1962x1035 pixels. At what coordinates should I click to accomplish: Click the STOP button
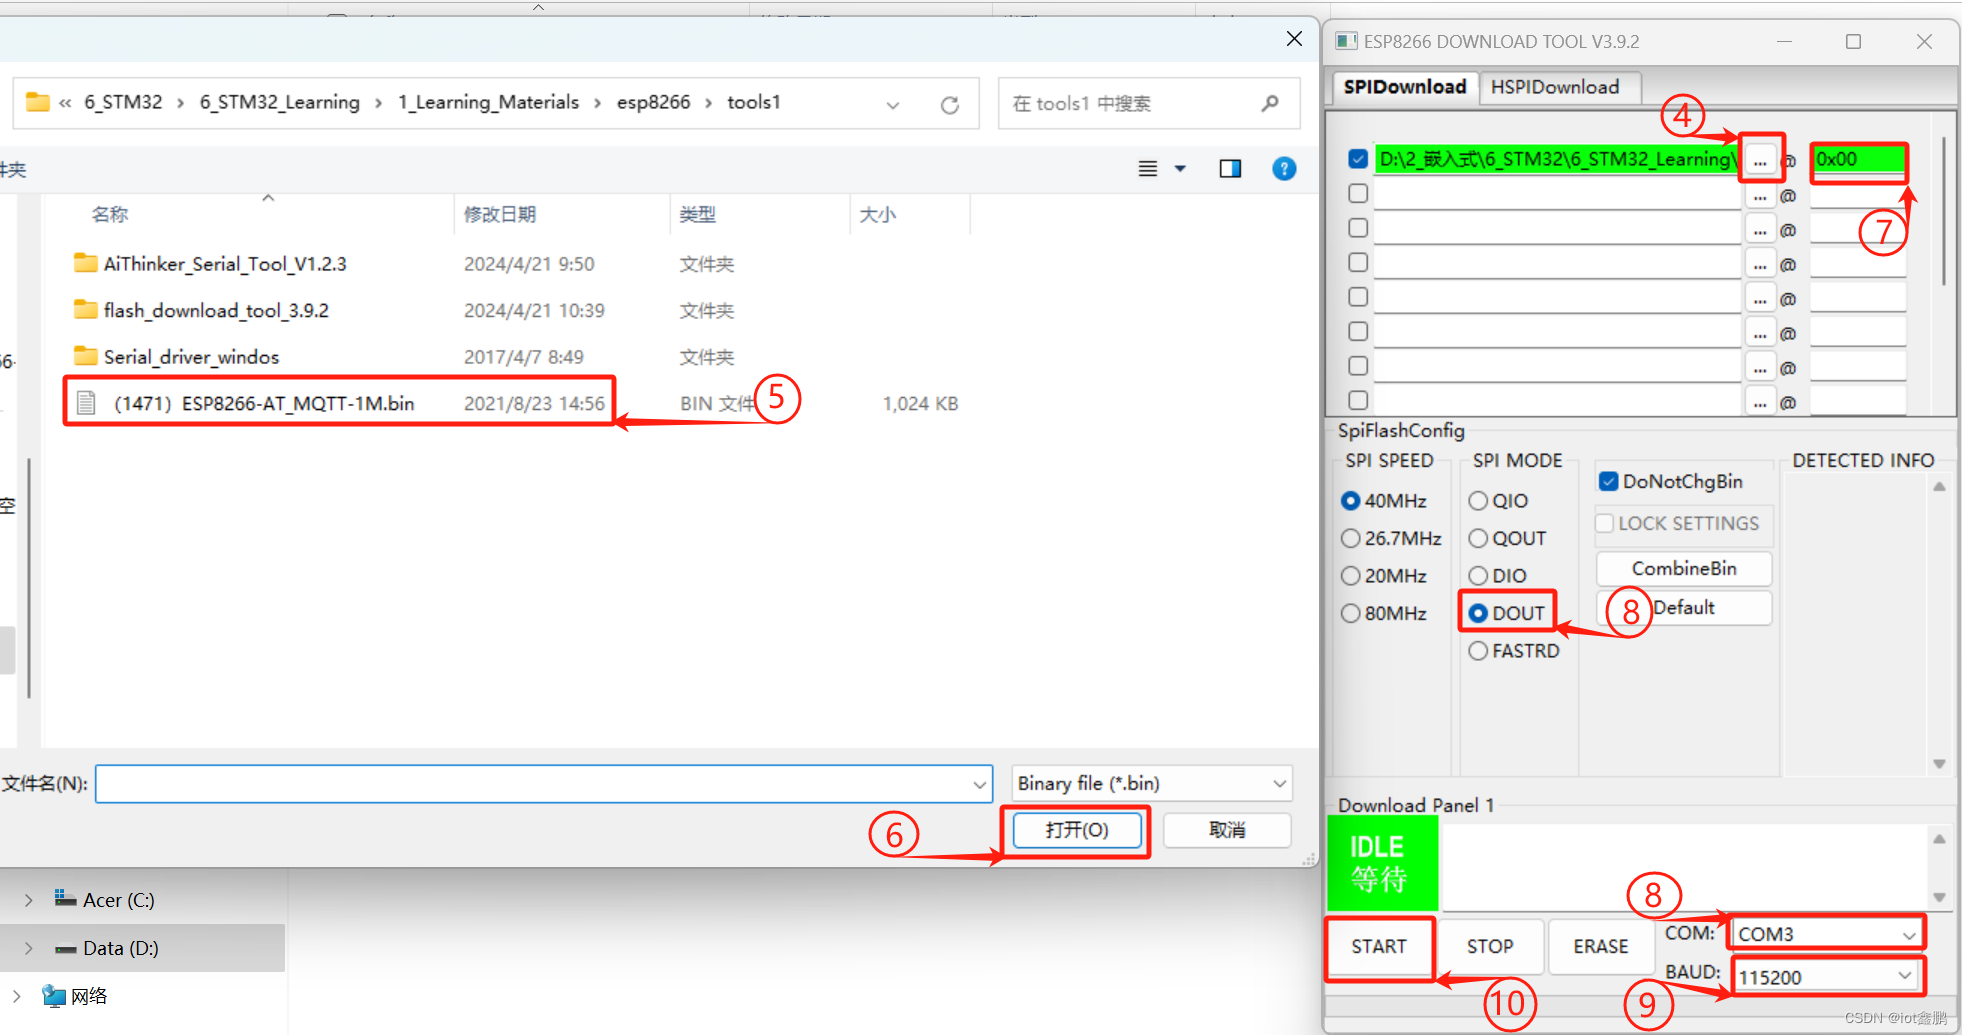[x=1490, y=946]
